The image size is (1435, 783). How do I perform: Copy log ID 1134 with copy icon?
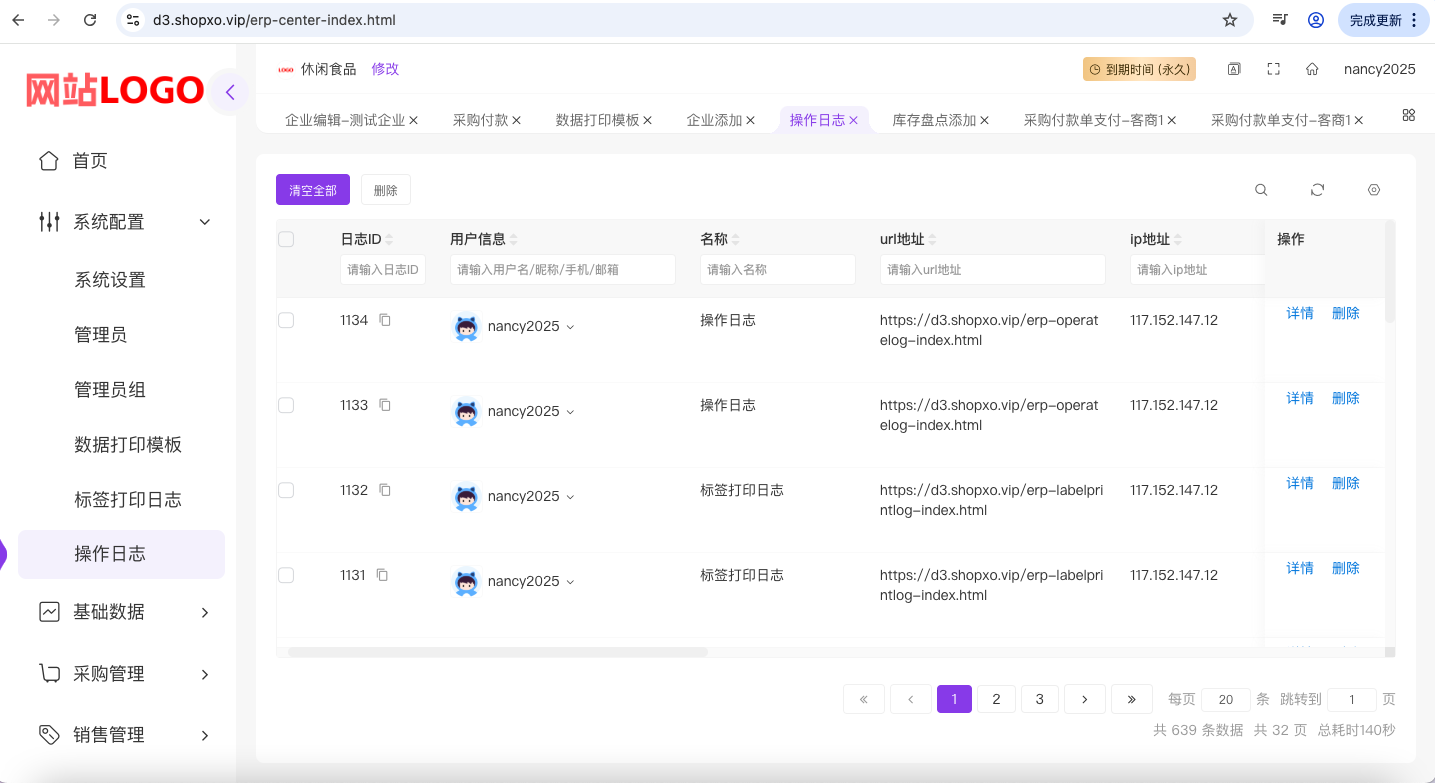tap(385, 320)
